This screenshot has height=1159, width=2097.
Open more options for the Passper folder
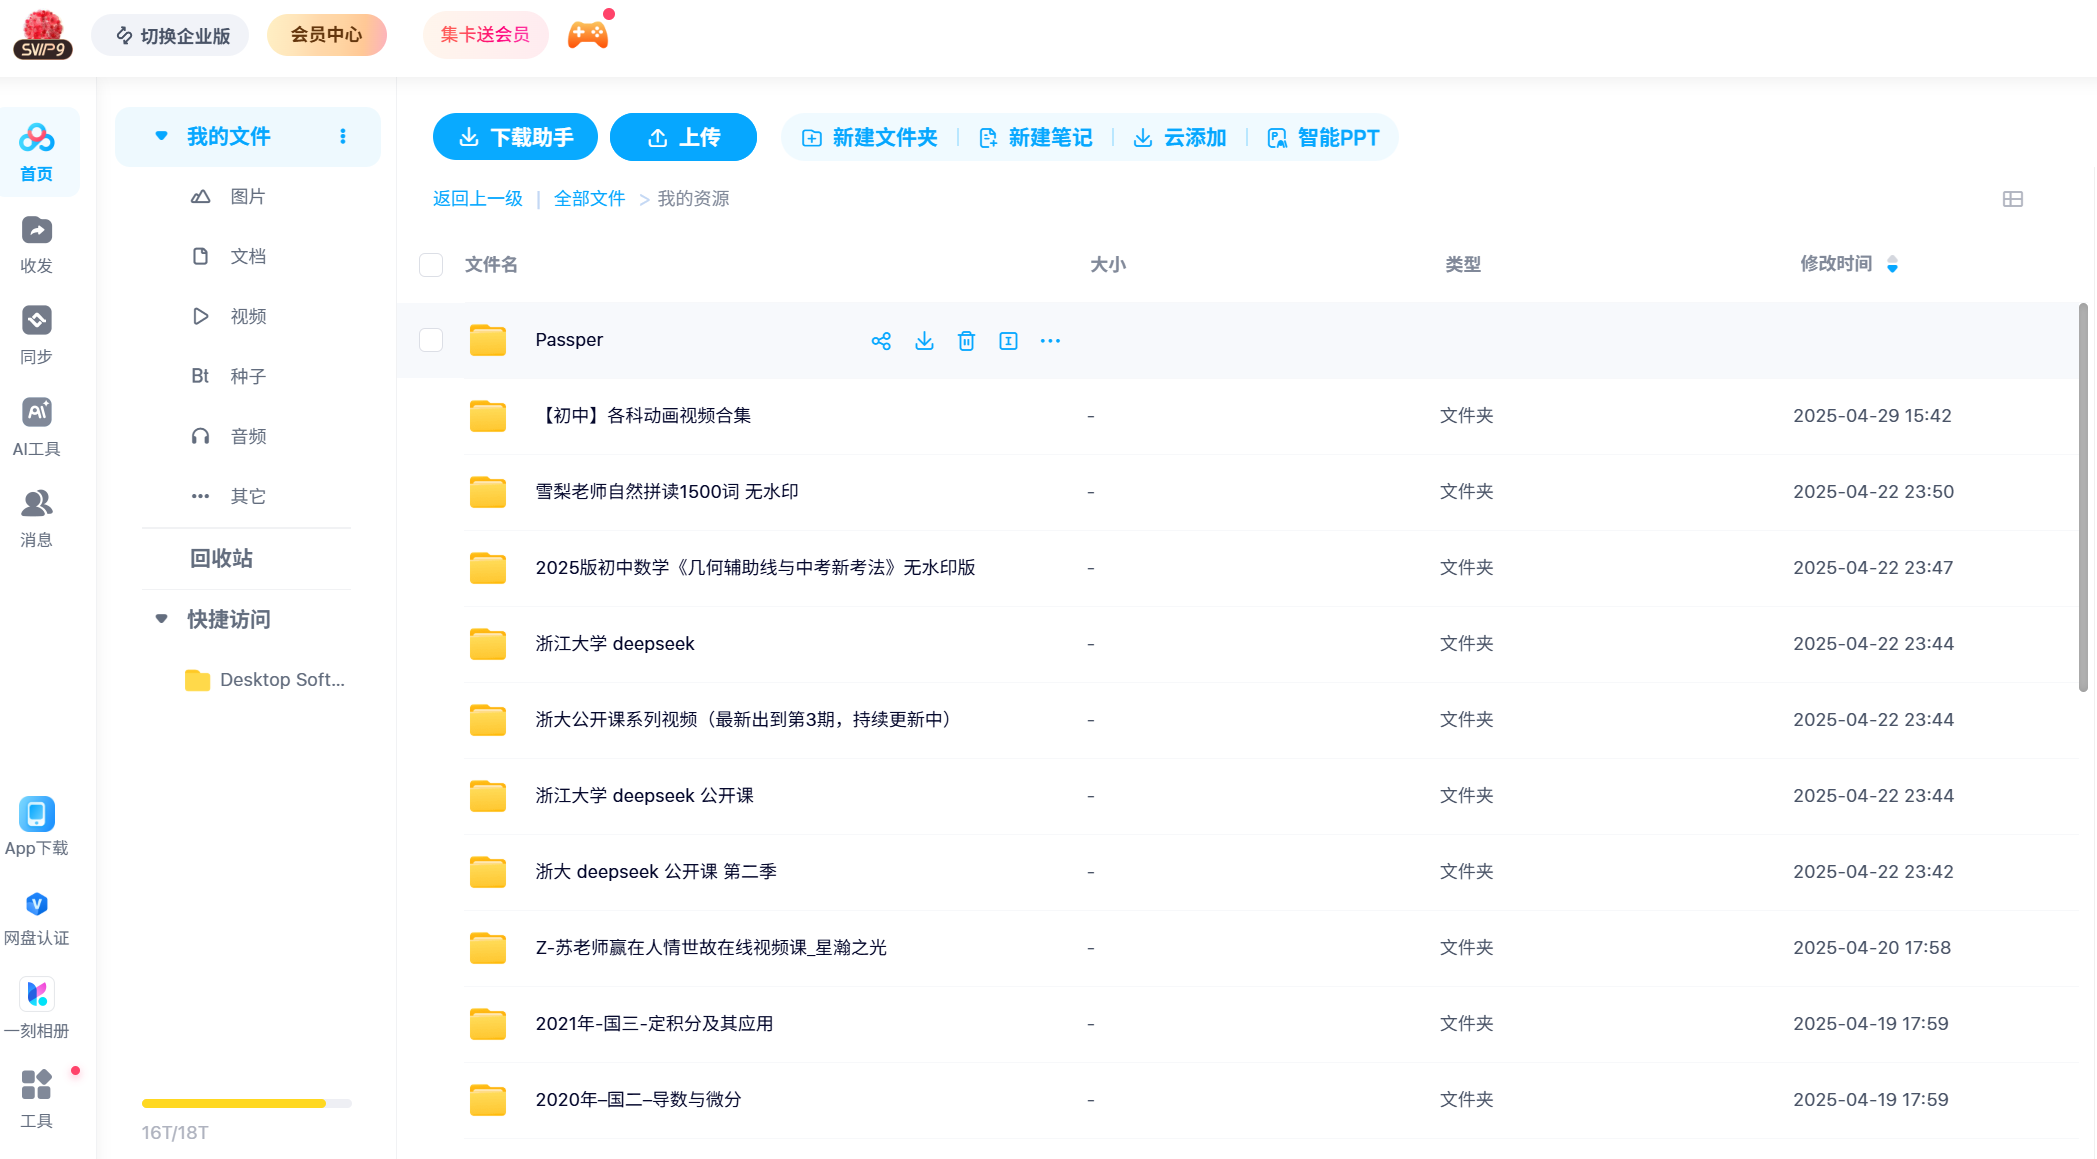pyautogui.click(x=1050, y=341)
